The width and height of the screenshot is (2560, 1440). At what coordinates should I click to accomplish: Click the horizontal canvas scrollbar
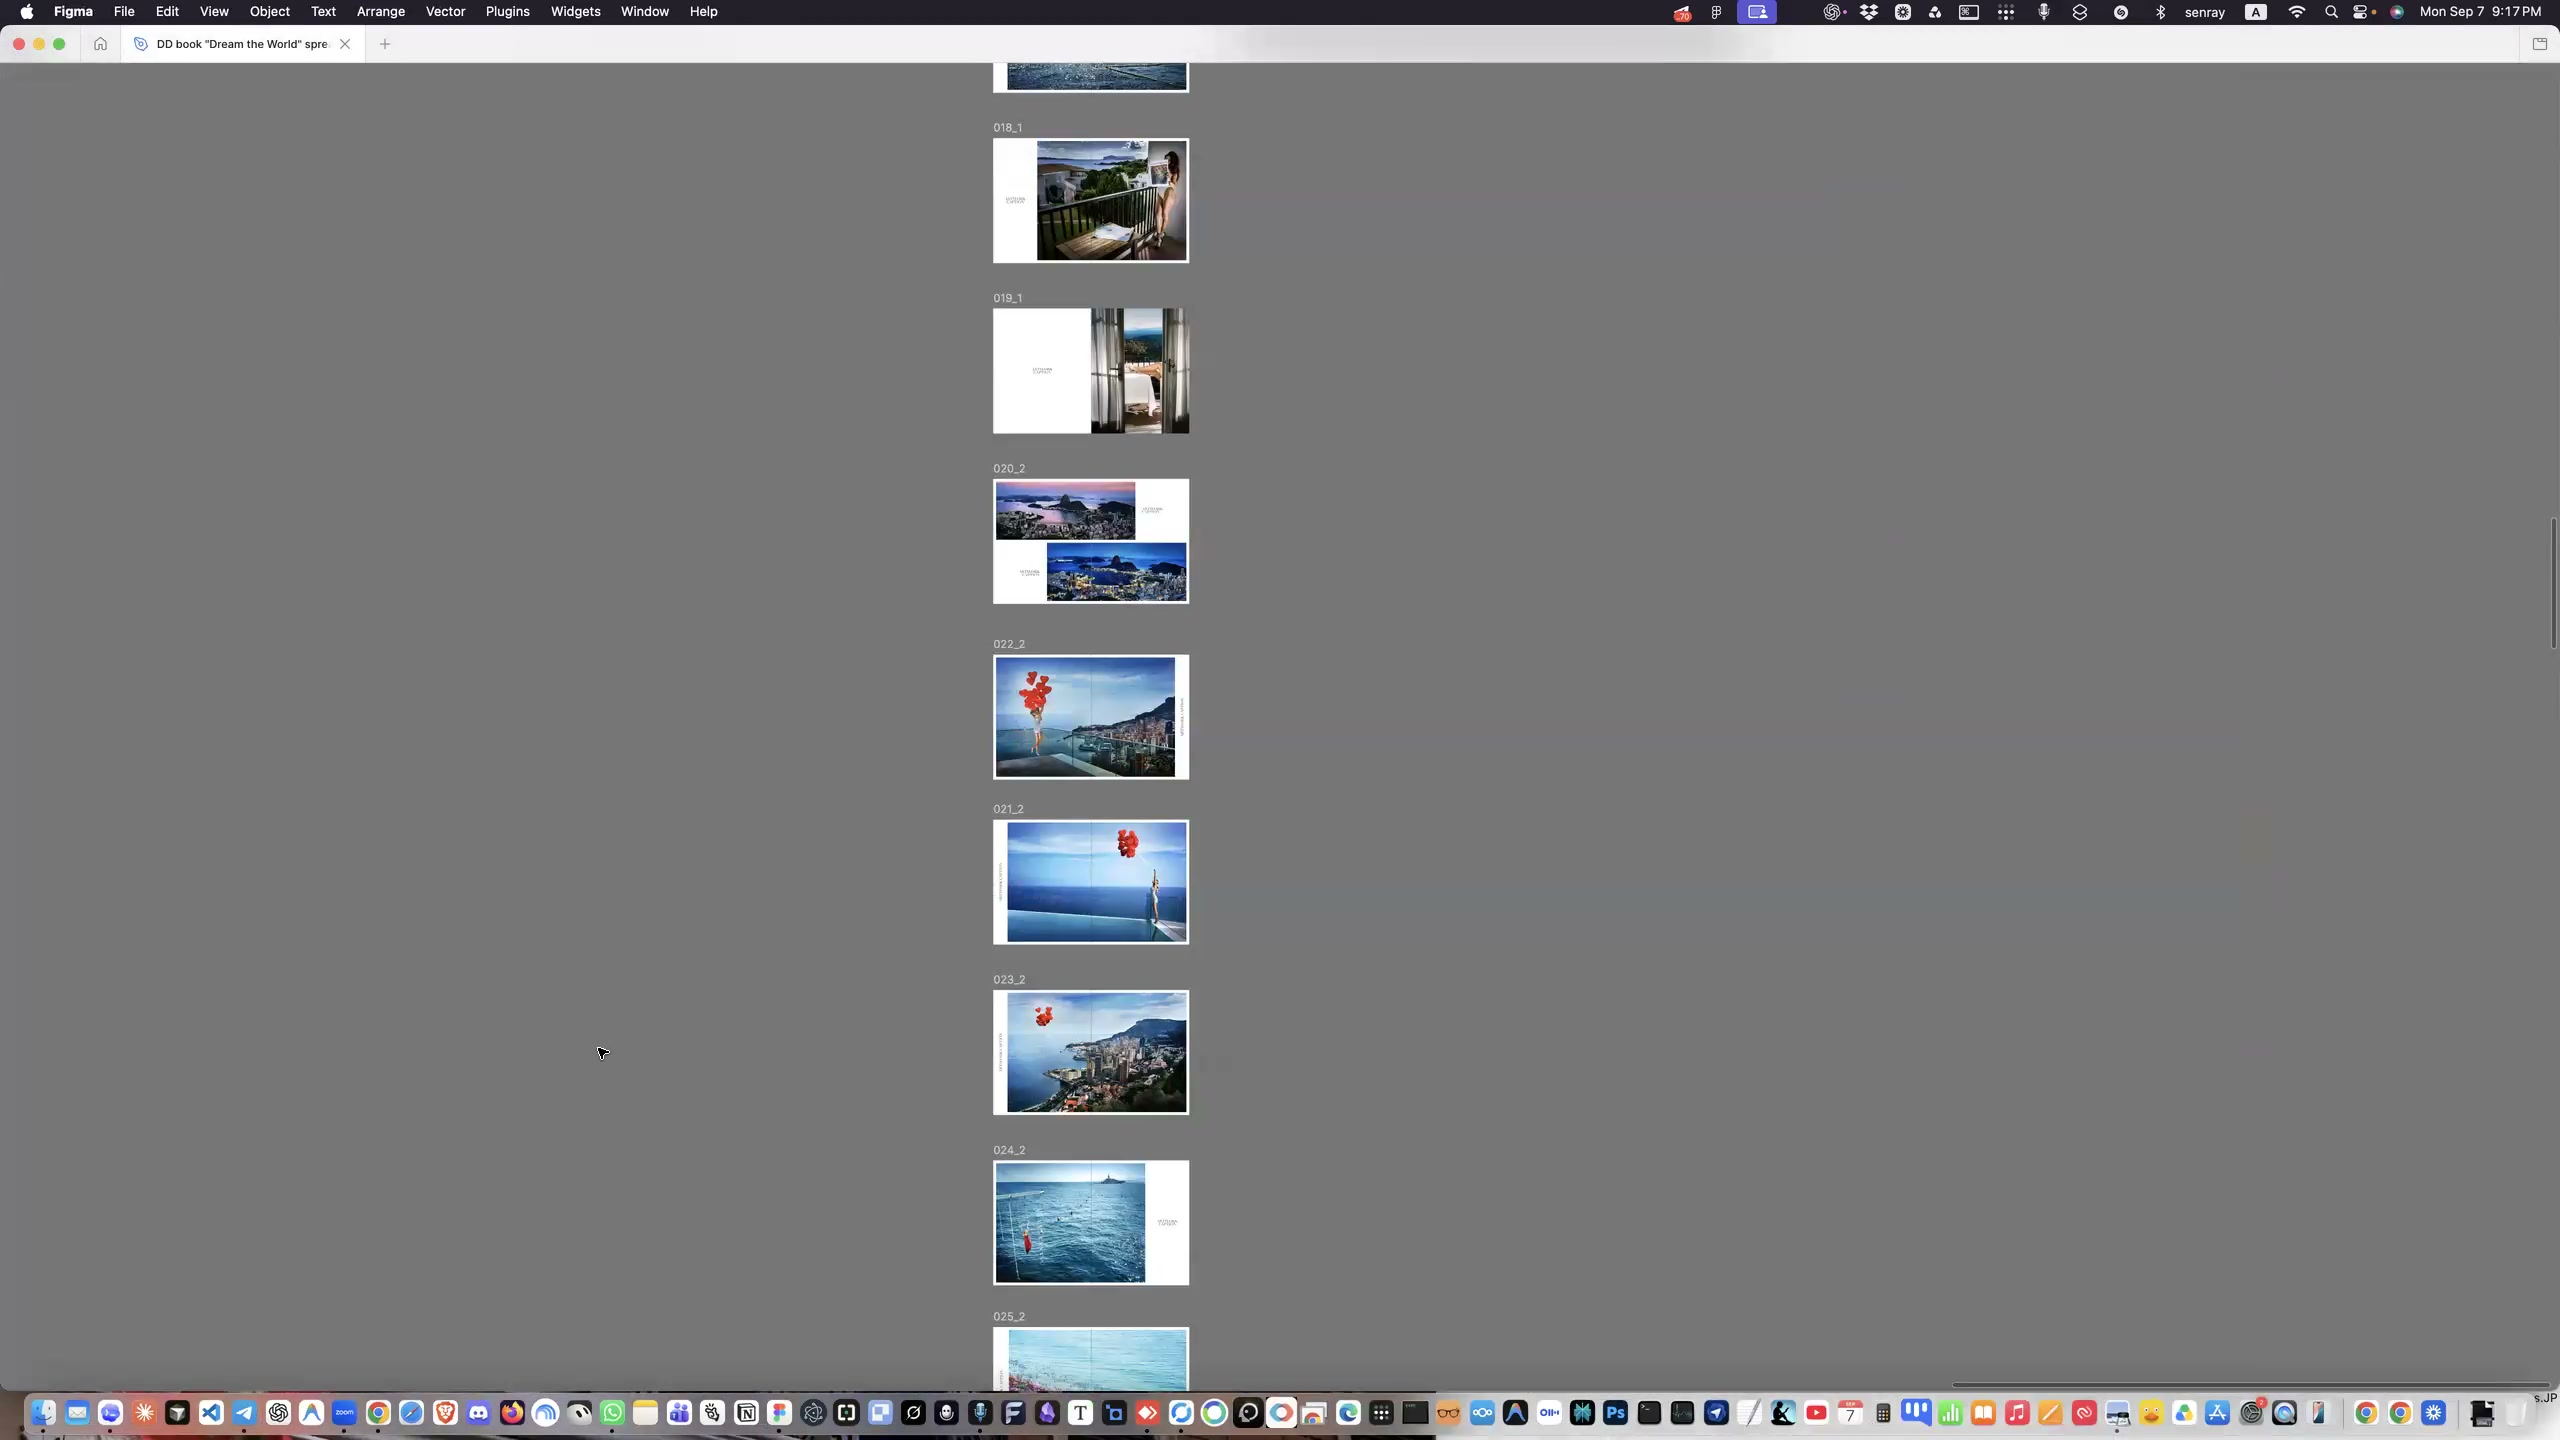(x=2250, y=1385)
